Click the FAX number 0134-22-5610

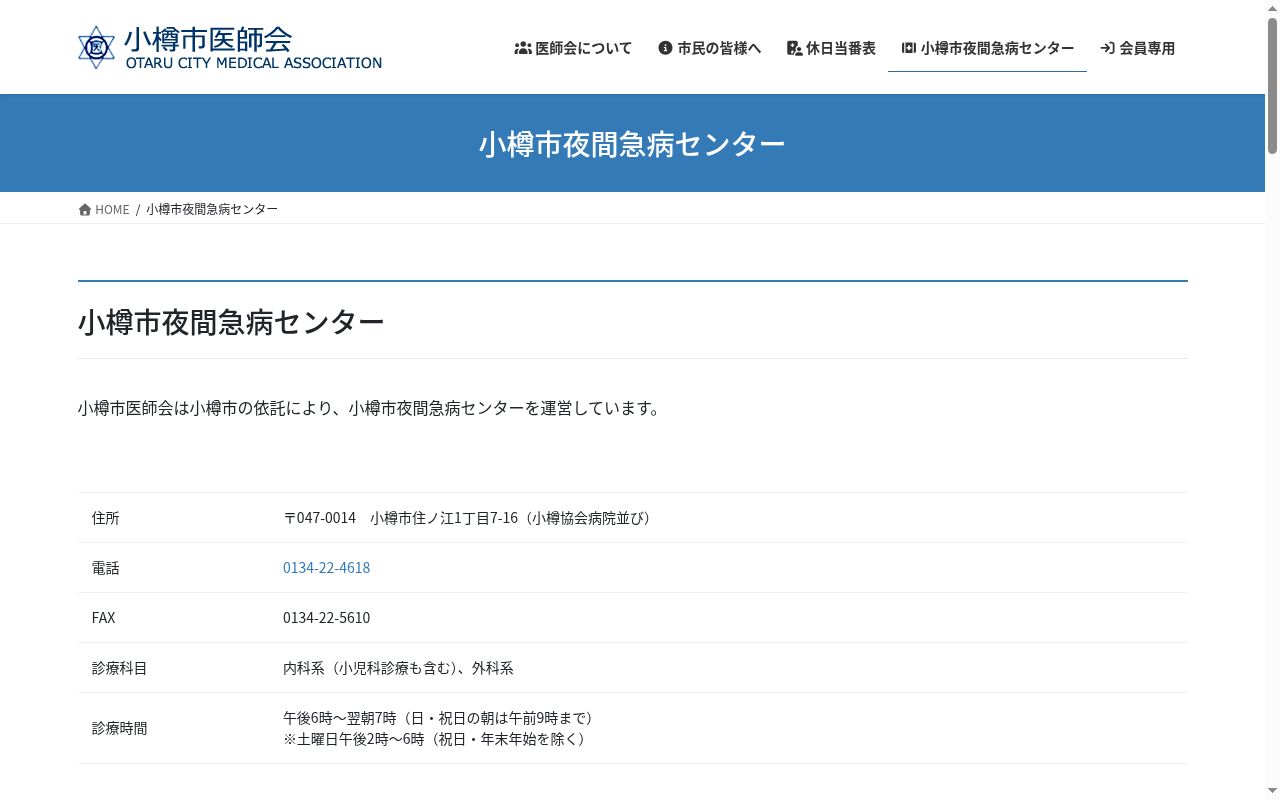tap(326, 618)
